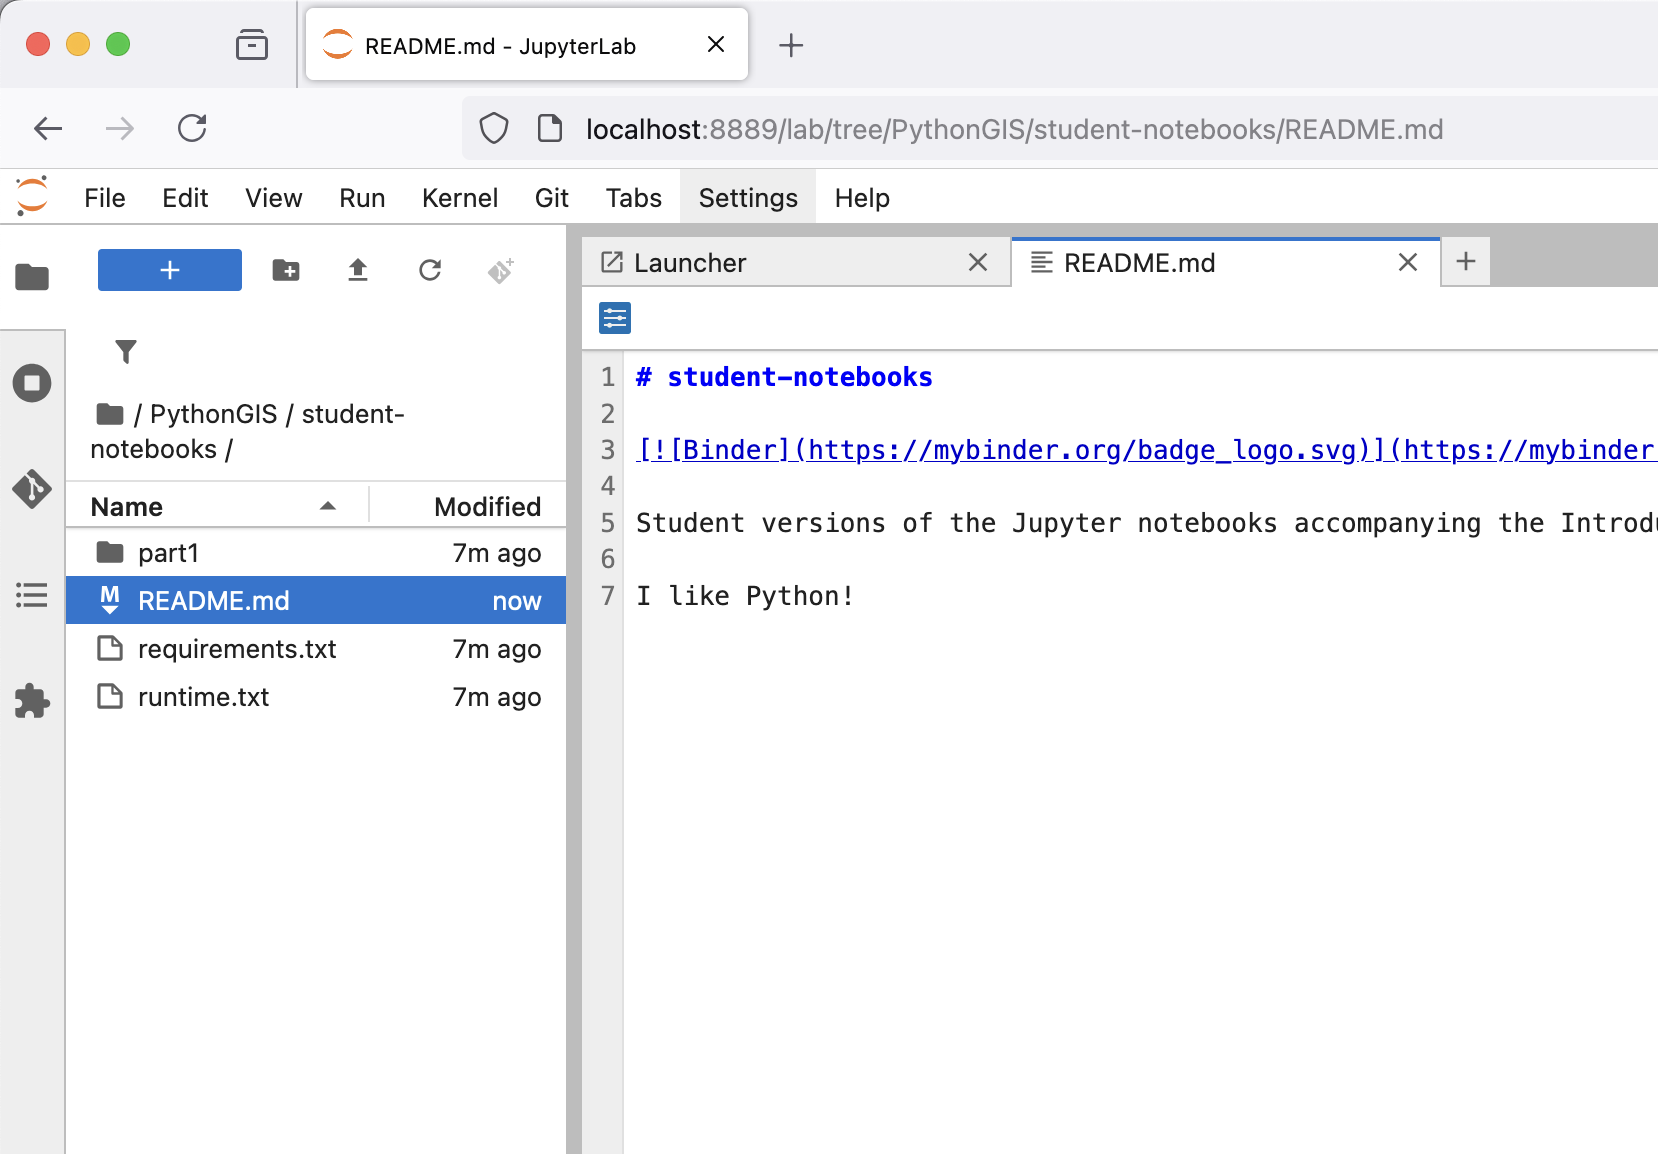Open the Edit menu
The image size is (1658, 1154).
click(x=185, y=198)
